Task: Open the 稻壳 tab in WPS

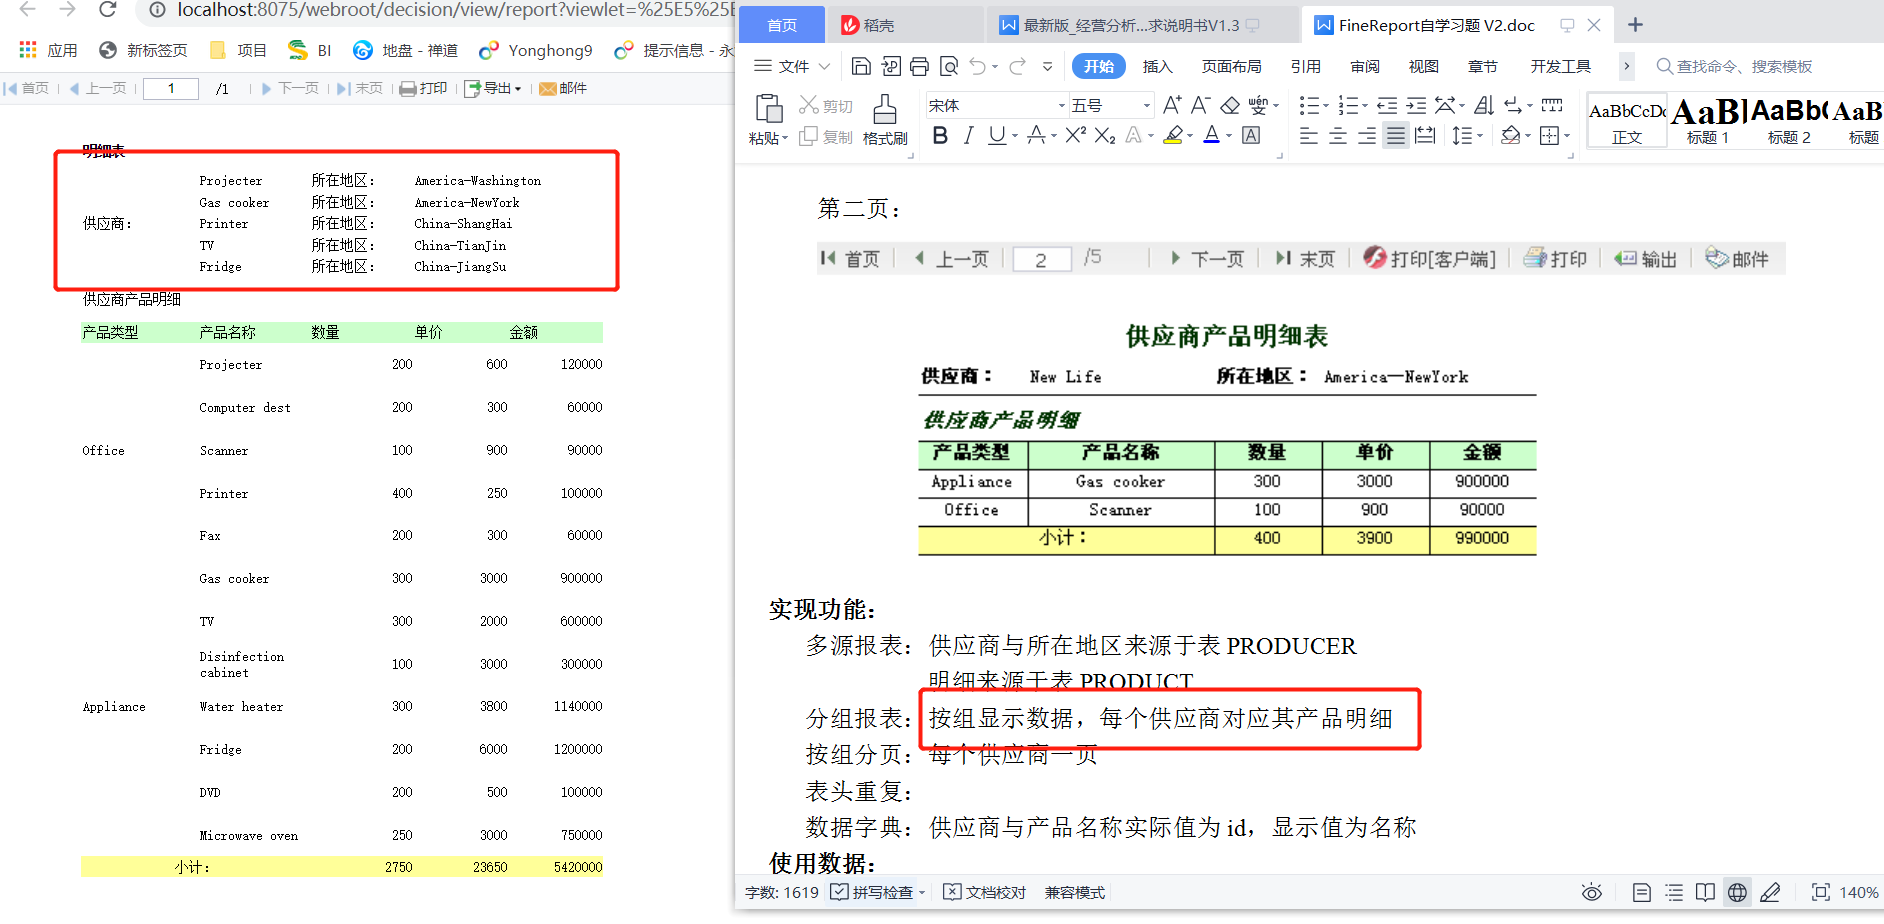Action: [x=905, y=25]
